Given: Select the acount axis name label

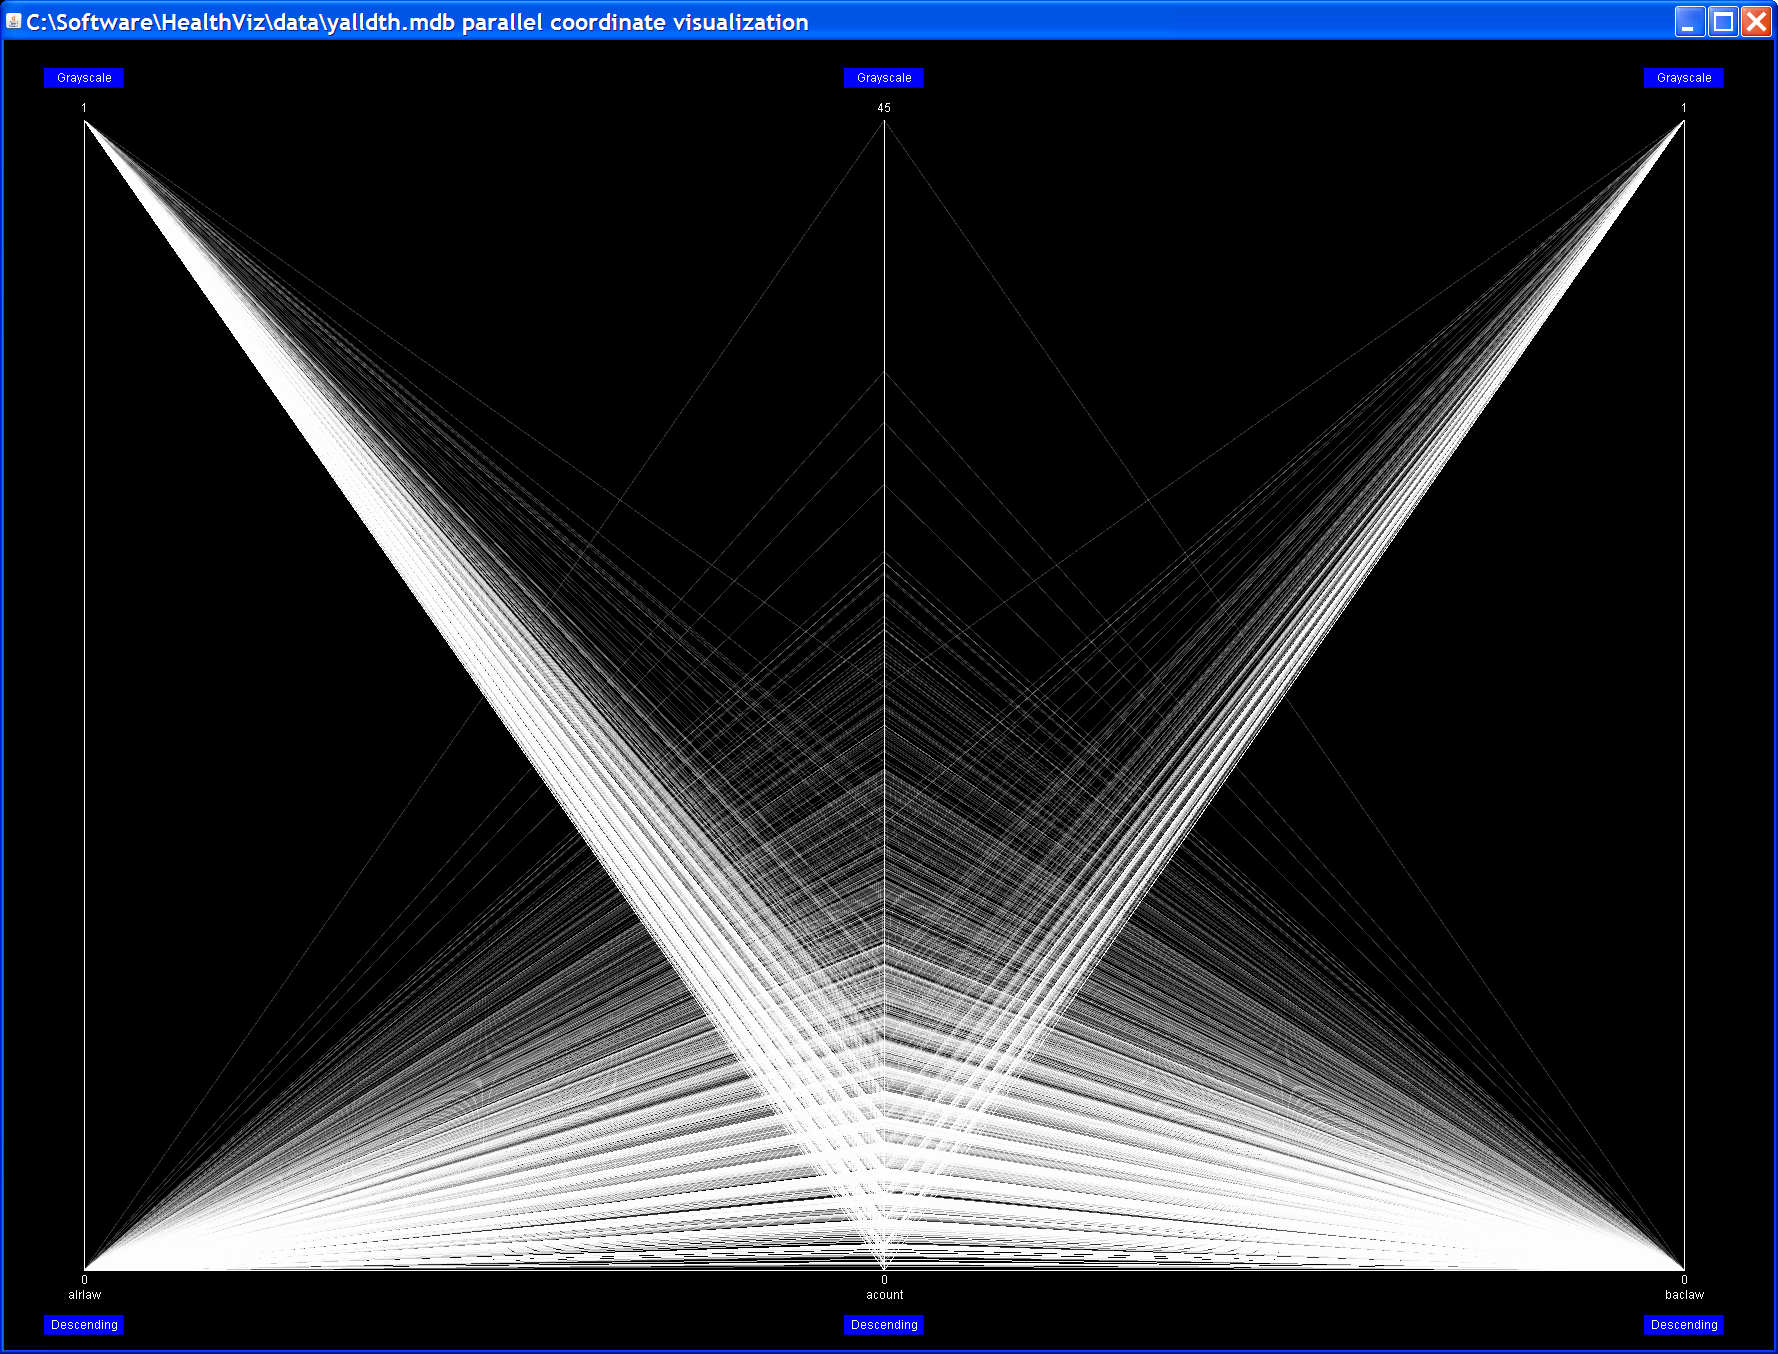Looking at the screenshot, I should tap(884, 1295).
